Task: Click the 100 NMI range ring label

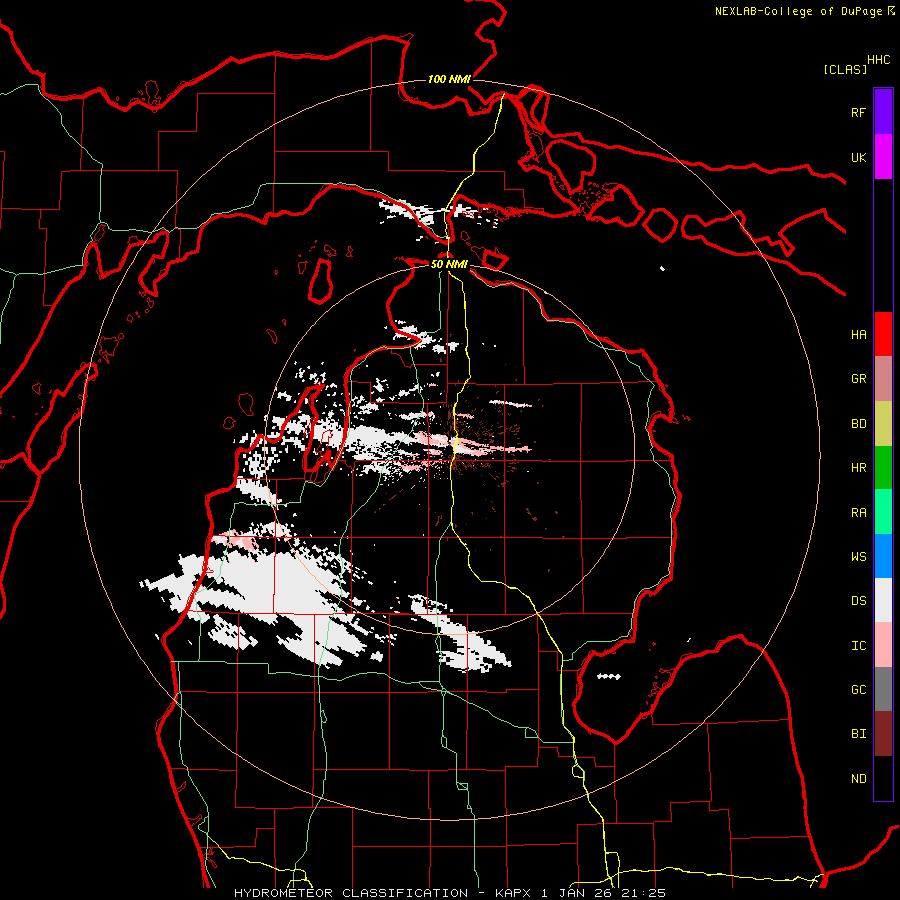Action: (449, 79)
